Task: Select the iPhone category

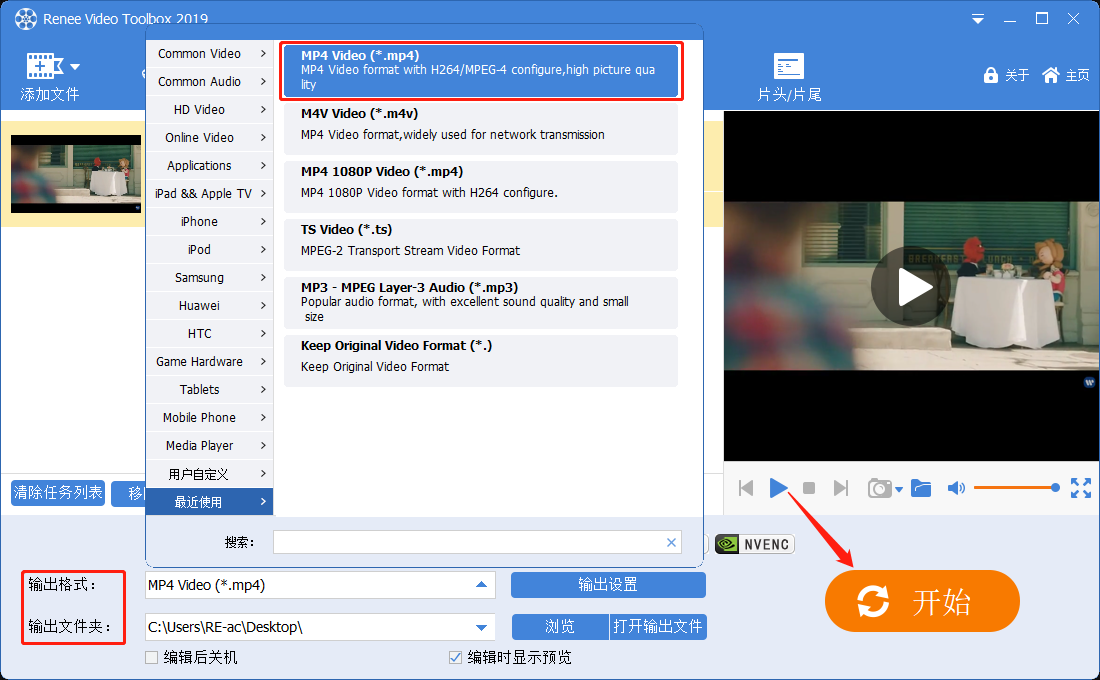Action: pos(210,222)
